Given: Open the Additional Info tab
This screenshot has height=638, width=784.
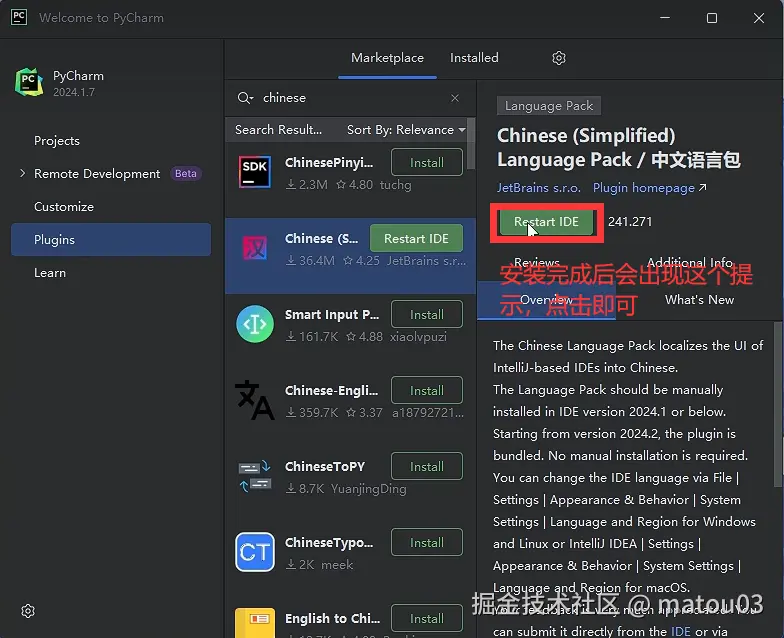Looking at the screenshot, I should pyautogui.click(x=690, y=262).
